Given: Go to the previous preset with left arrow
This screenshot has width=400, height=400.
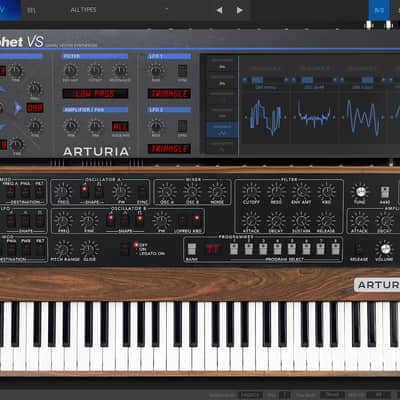Looking at the screenshot, I should coord(219,10).
